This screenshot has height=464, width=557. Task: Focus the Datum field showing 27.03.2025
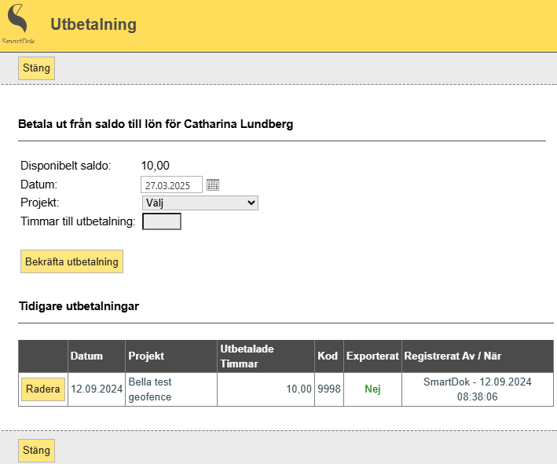click(172, 185)
